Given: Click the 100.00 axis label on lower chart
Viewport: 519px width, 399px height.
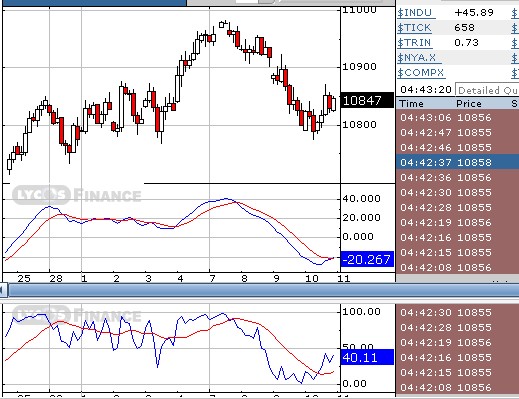Looking at the screenshot, I should (362, 312).
